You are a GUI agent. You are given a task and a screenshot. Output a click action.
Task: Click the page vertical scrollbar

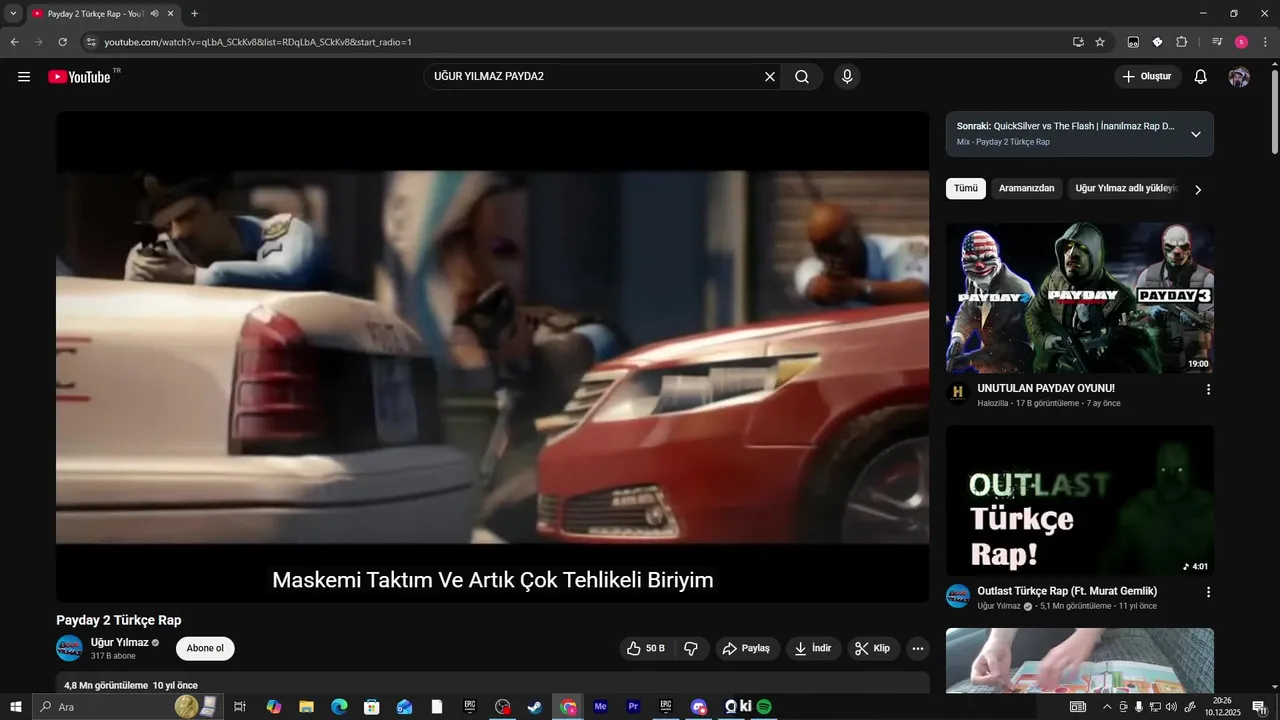click(1274, 110)
